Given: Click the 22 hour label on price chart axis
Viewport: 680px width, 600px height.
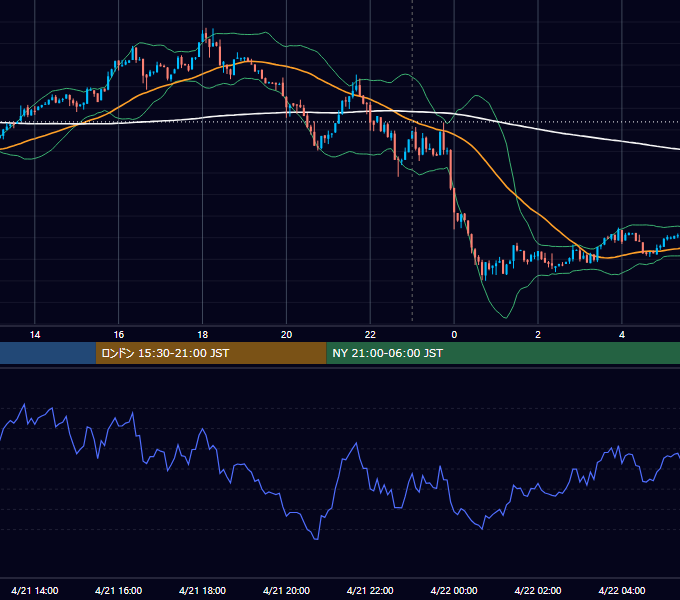Looking at the screenshot, I should [x=370, y=335].
